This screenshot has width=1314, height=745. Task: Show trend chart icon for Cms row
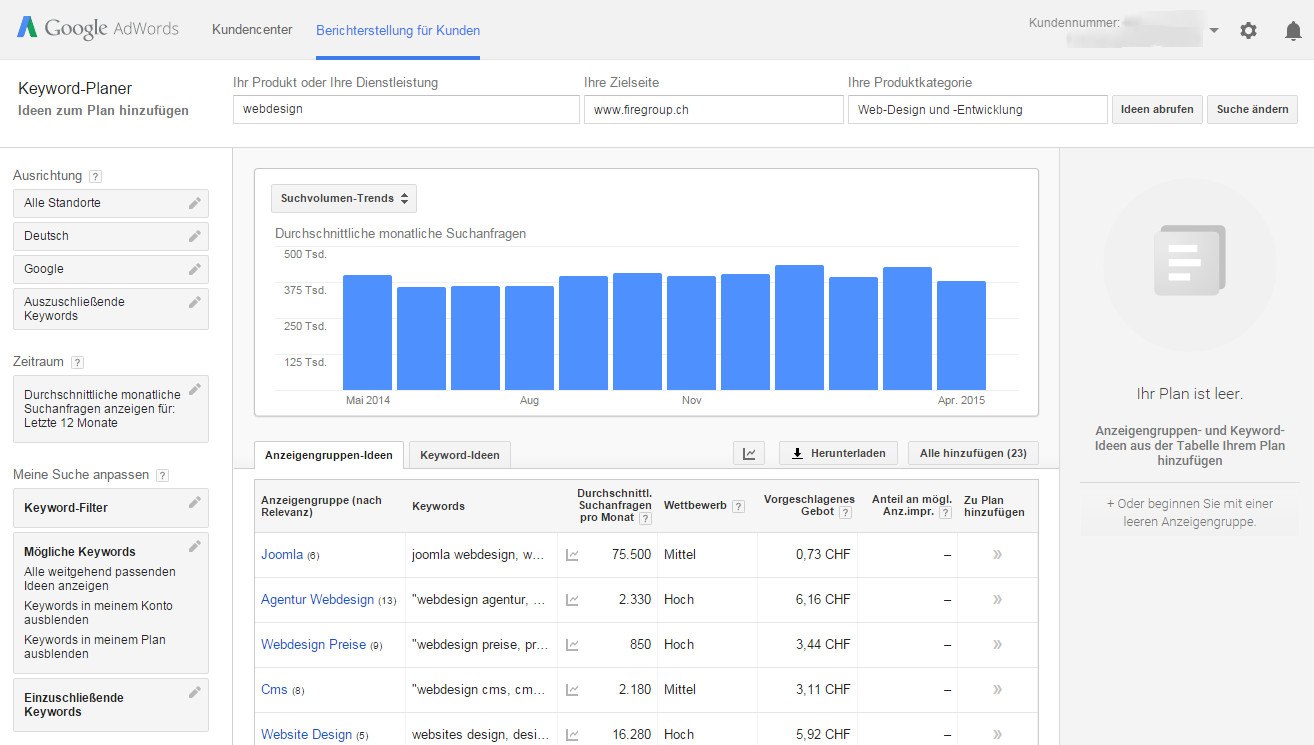(572, 690)
